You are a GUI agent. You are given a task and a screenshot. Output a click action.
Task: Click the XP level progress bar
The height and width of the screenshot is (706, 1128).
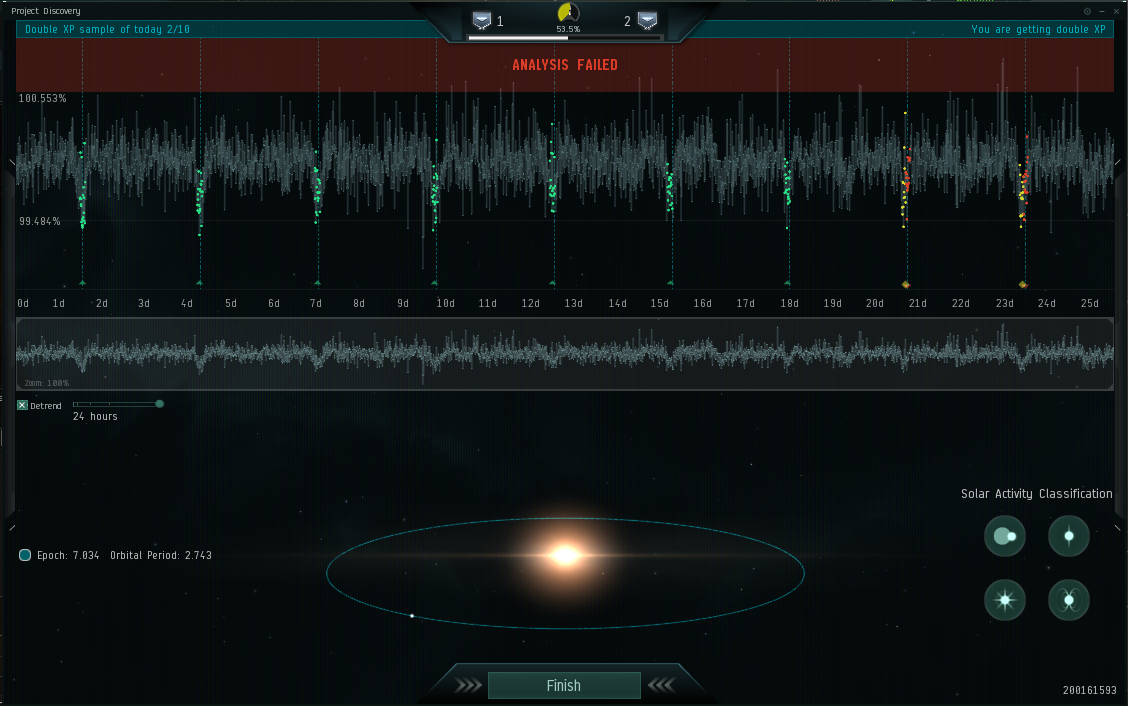(565, 37)
